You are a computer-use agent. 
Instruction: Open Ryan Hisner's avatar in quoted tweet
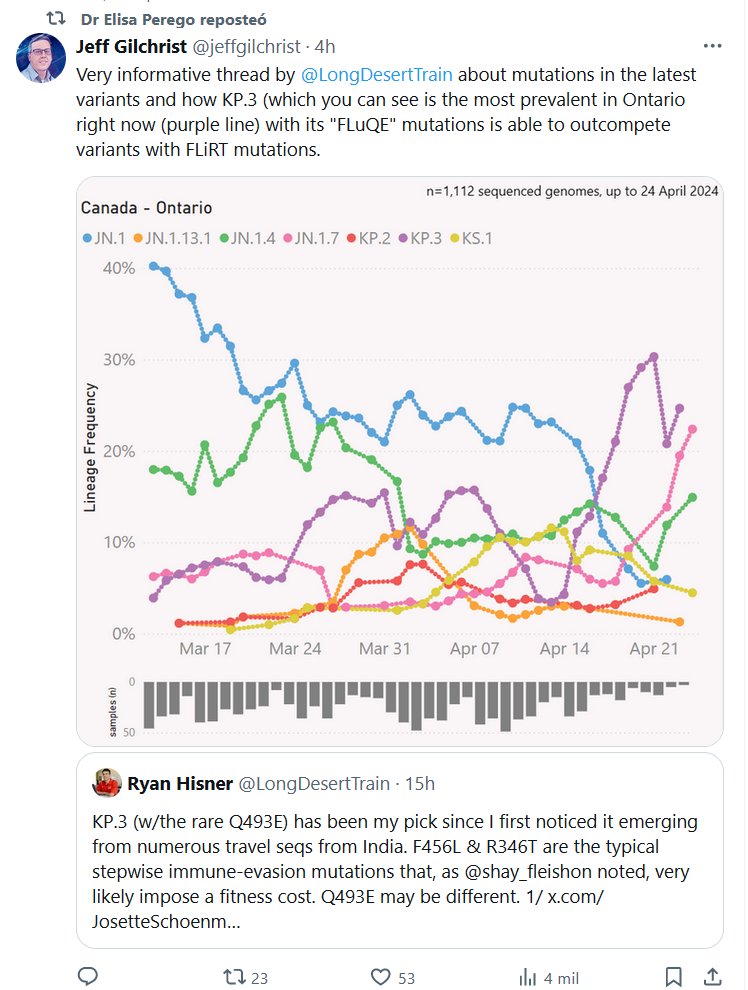(x=109, y=783)
